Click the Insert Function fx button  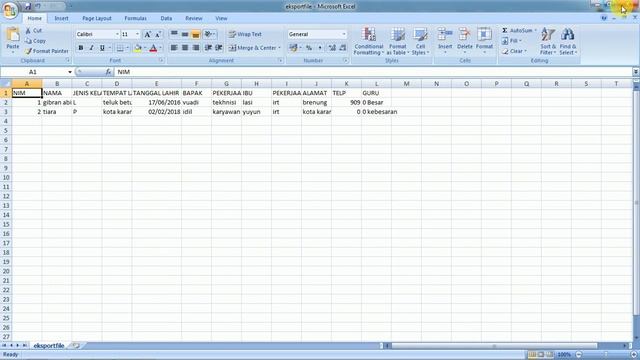108,72
